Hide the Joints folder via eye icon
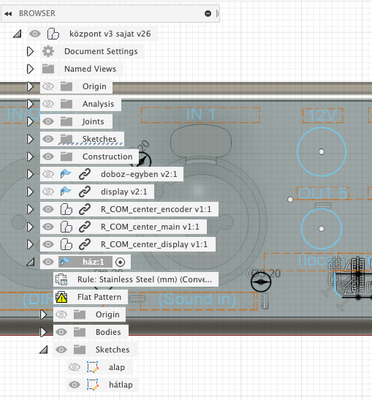372x400 pixels. tap(48, 122)
